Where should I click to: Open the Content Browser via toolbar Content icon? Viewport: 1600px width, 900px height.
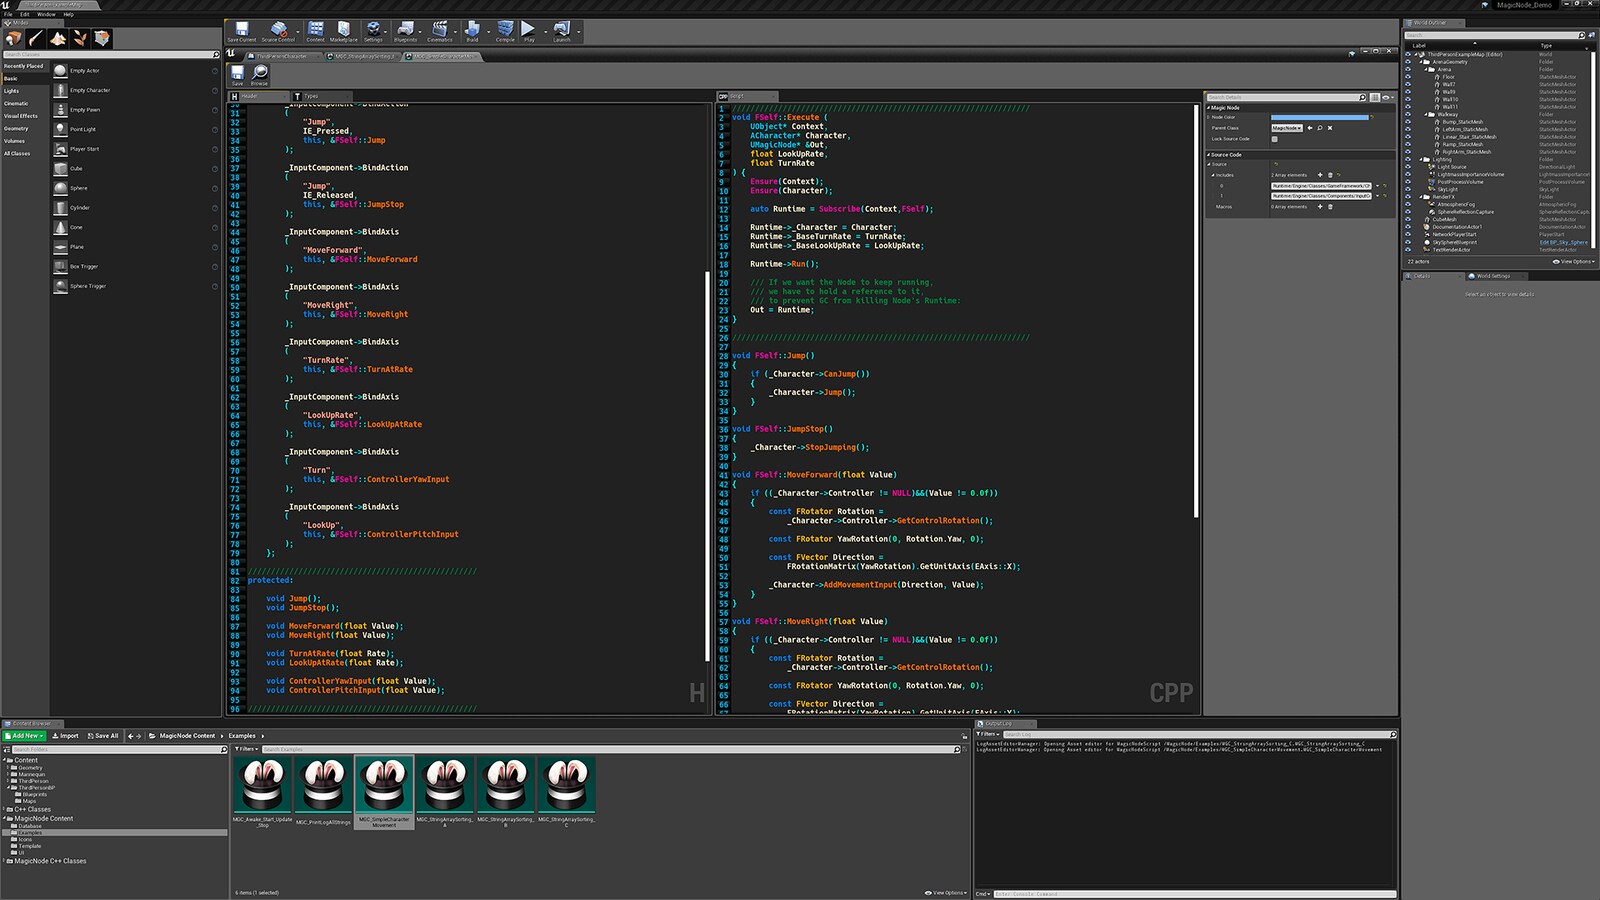pos(316,30)
